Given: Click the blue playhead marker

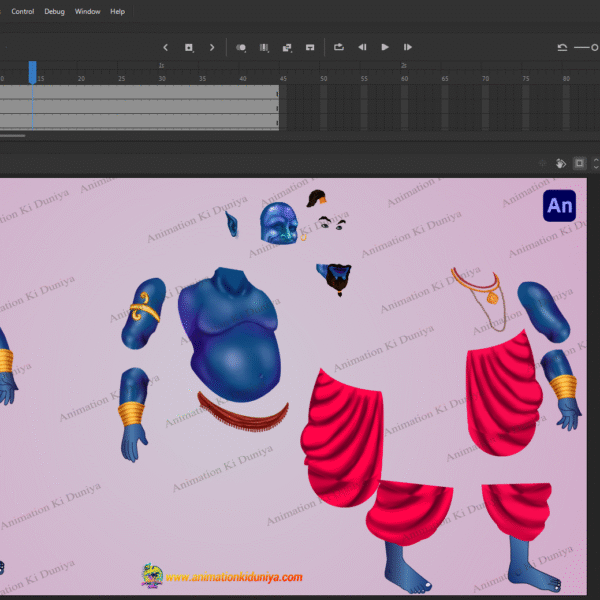Looking at the screenshot, I should click(x=33, y=72).
